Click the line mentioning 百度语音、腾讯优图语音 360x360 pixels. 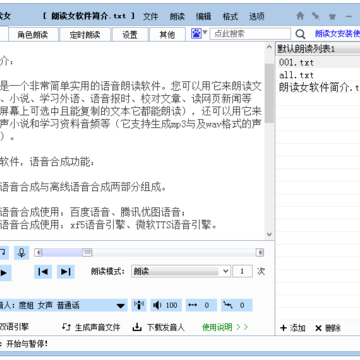(92, 212)
